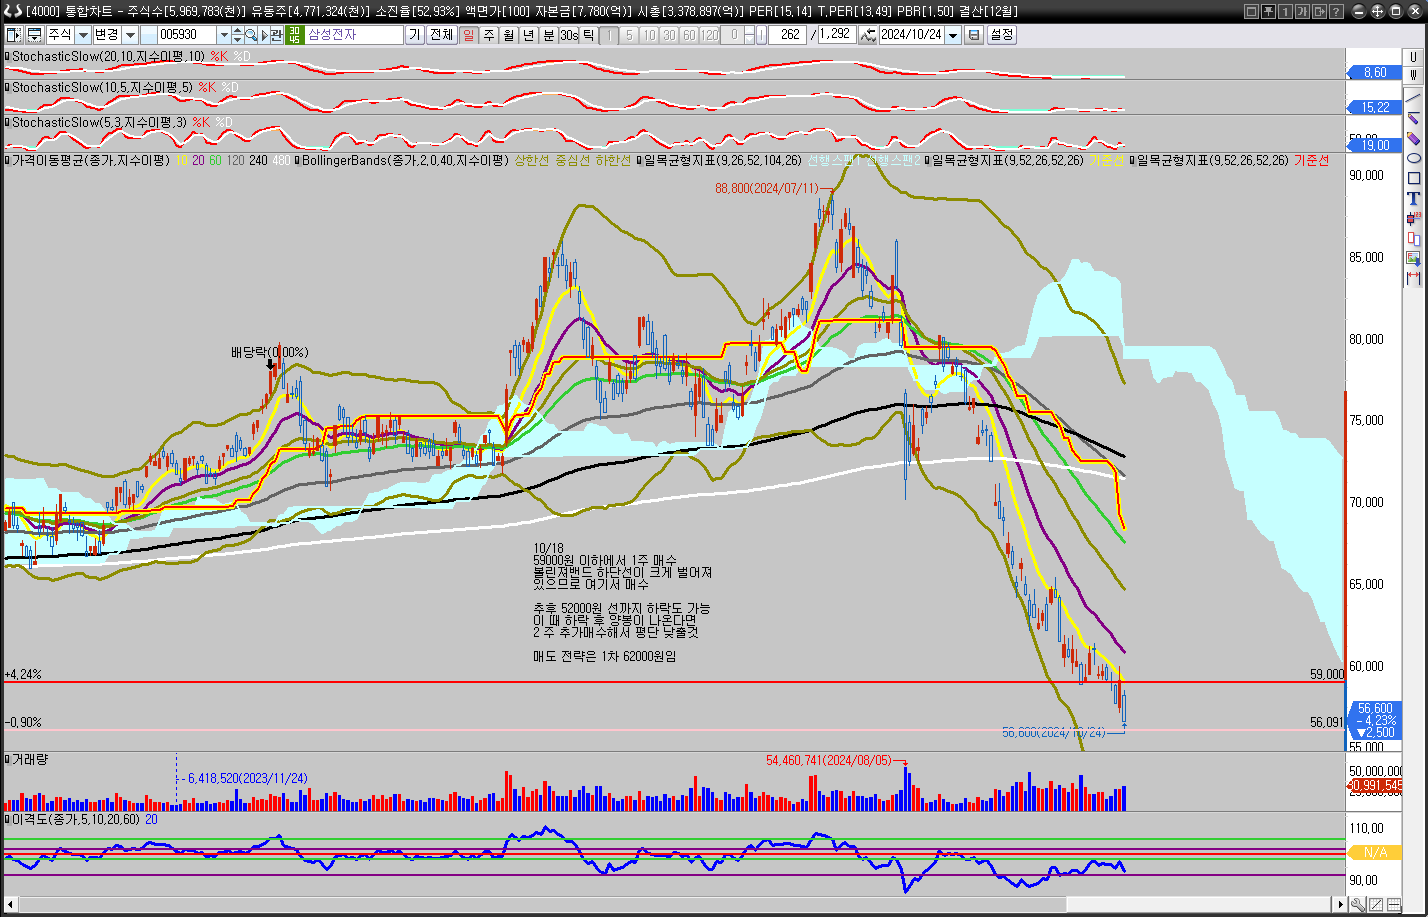
Task: Select the trend line drawing tool
Action: [1413, 97]
